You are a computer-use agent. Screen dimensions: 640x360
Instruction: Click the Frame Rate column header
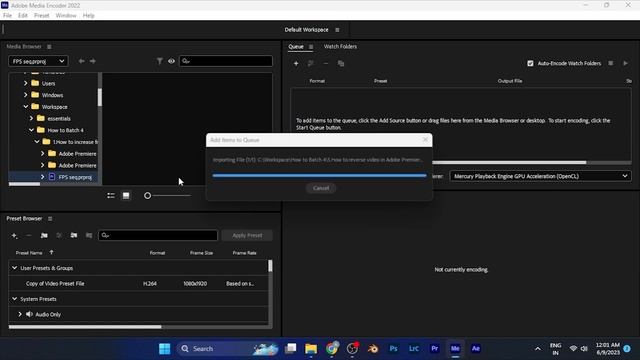pos(244,253)
